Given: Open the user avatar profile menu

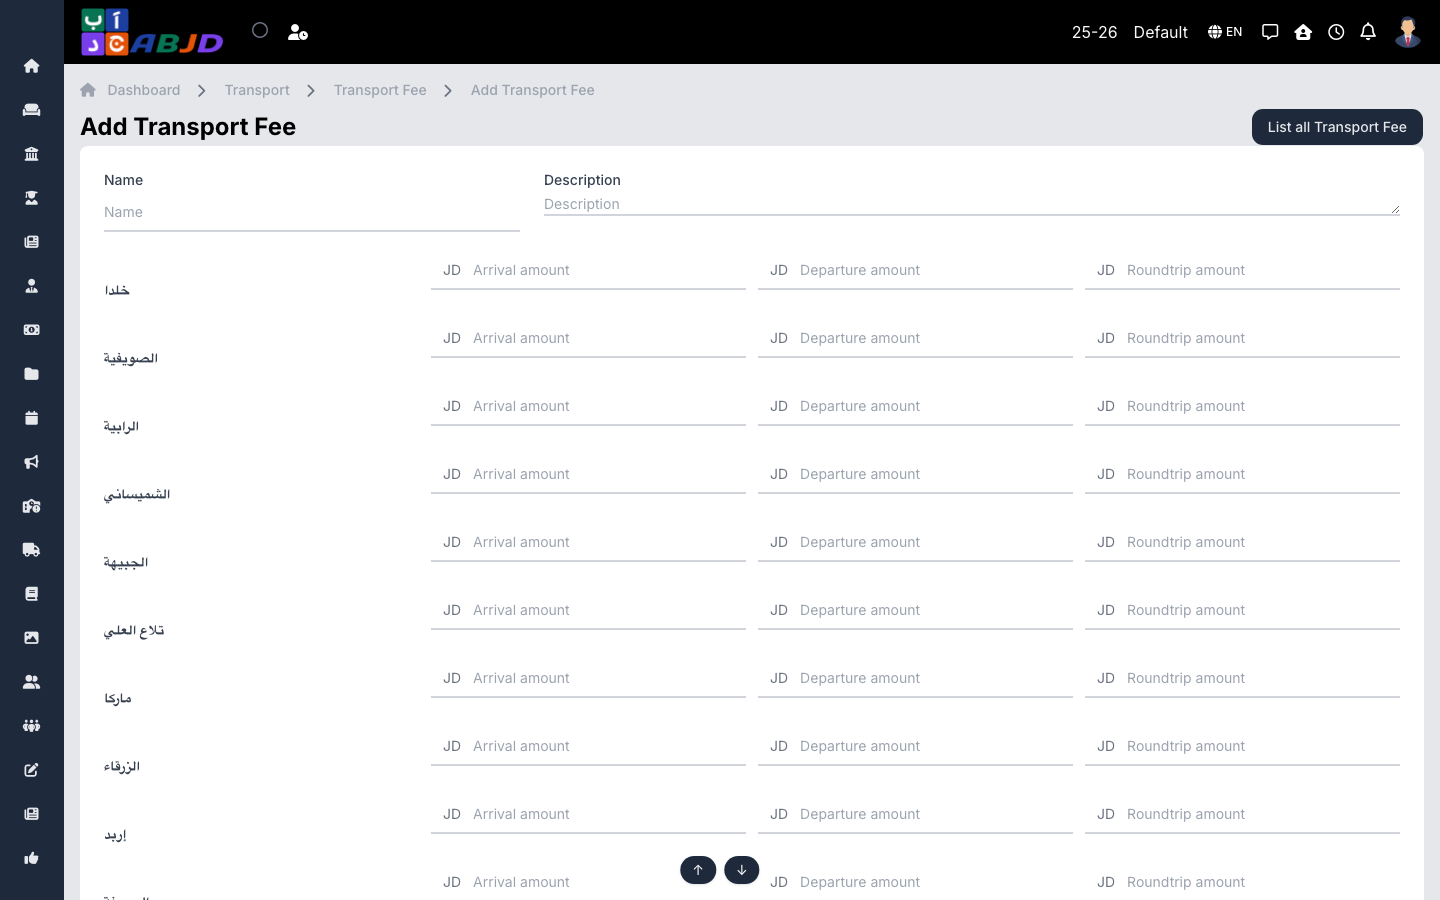Looking at the screenshot, I should (x=1408, y=32).
